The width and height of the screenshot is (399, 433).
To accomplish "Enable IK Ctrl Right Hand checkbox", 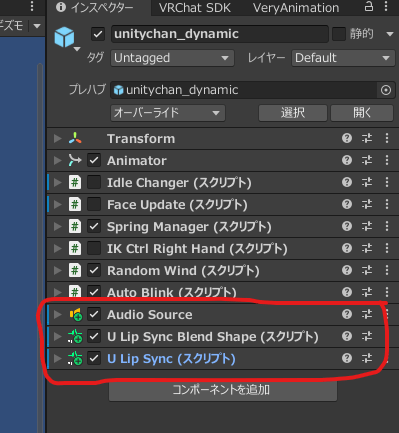I will [94, 248].
